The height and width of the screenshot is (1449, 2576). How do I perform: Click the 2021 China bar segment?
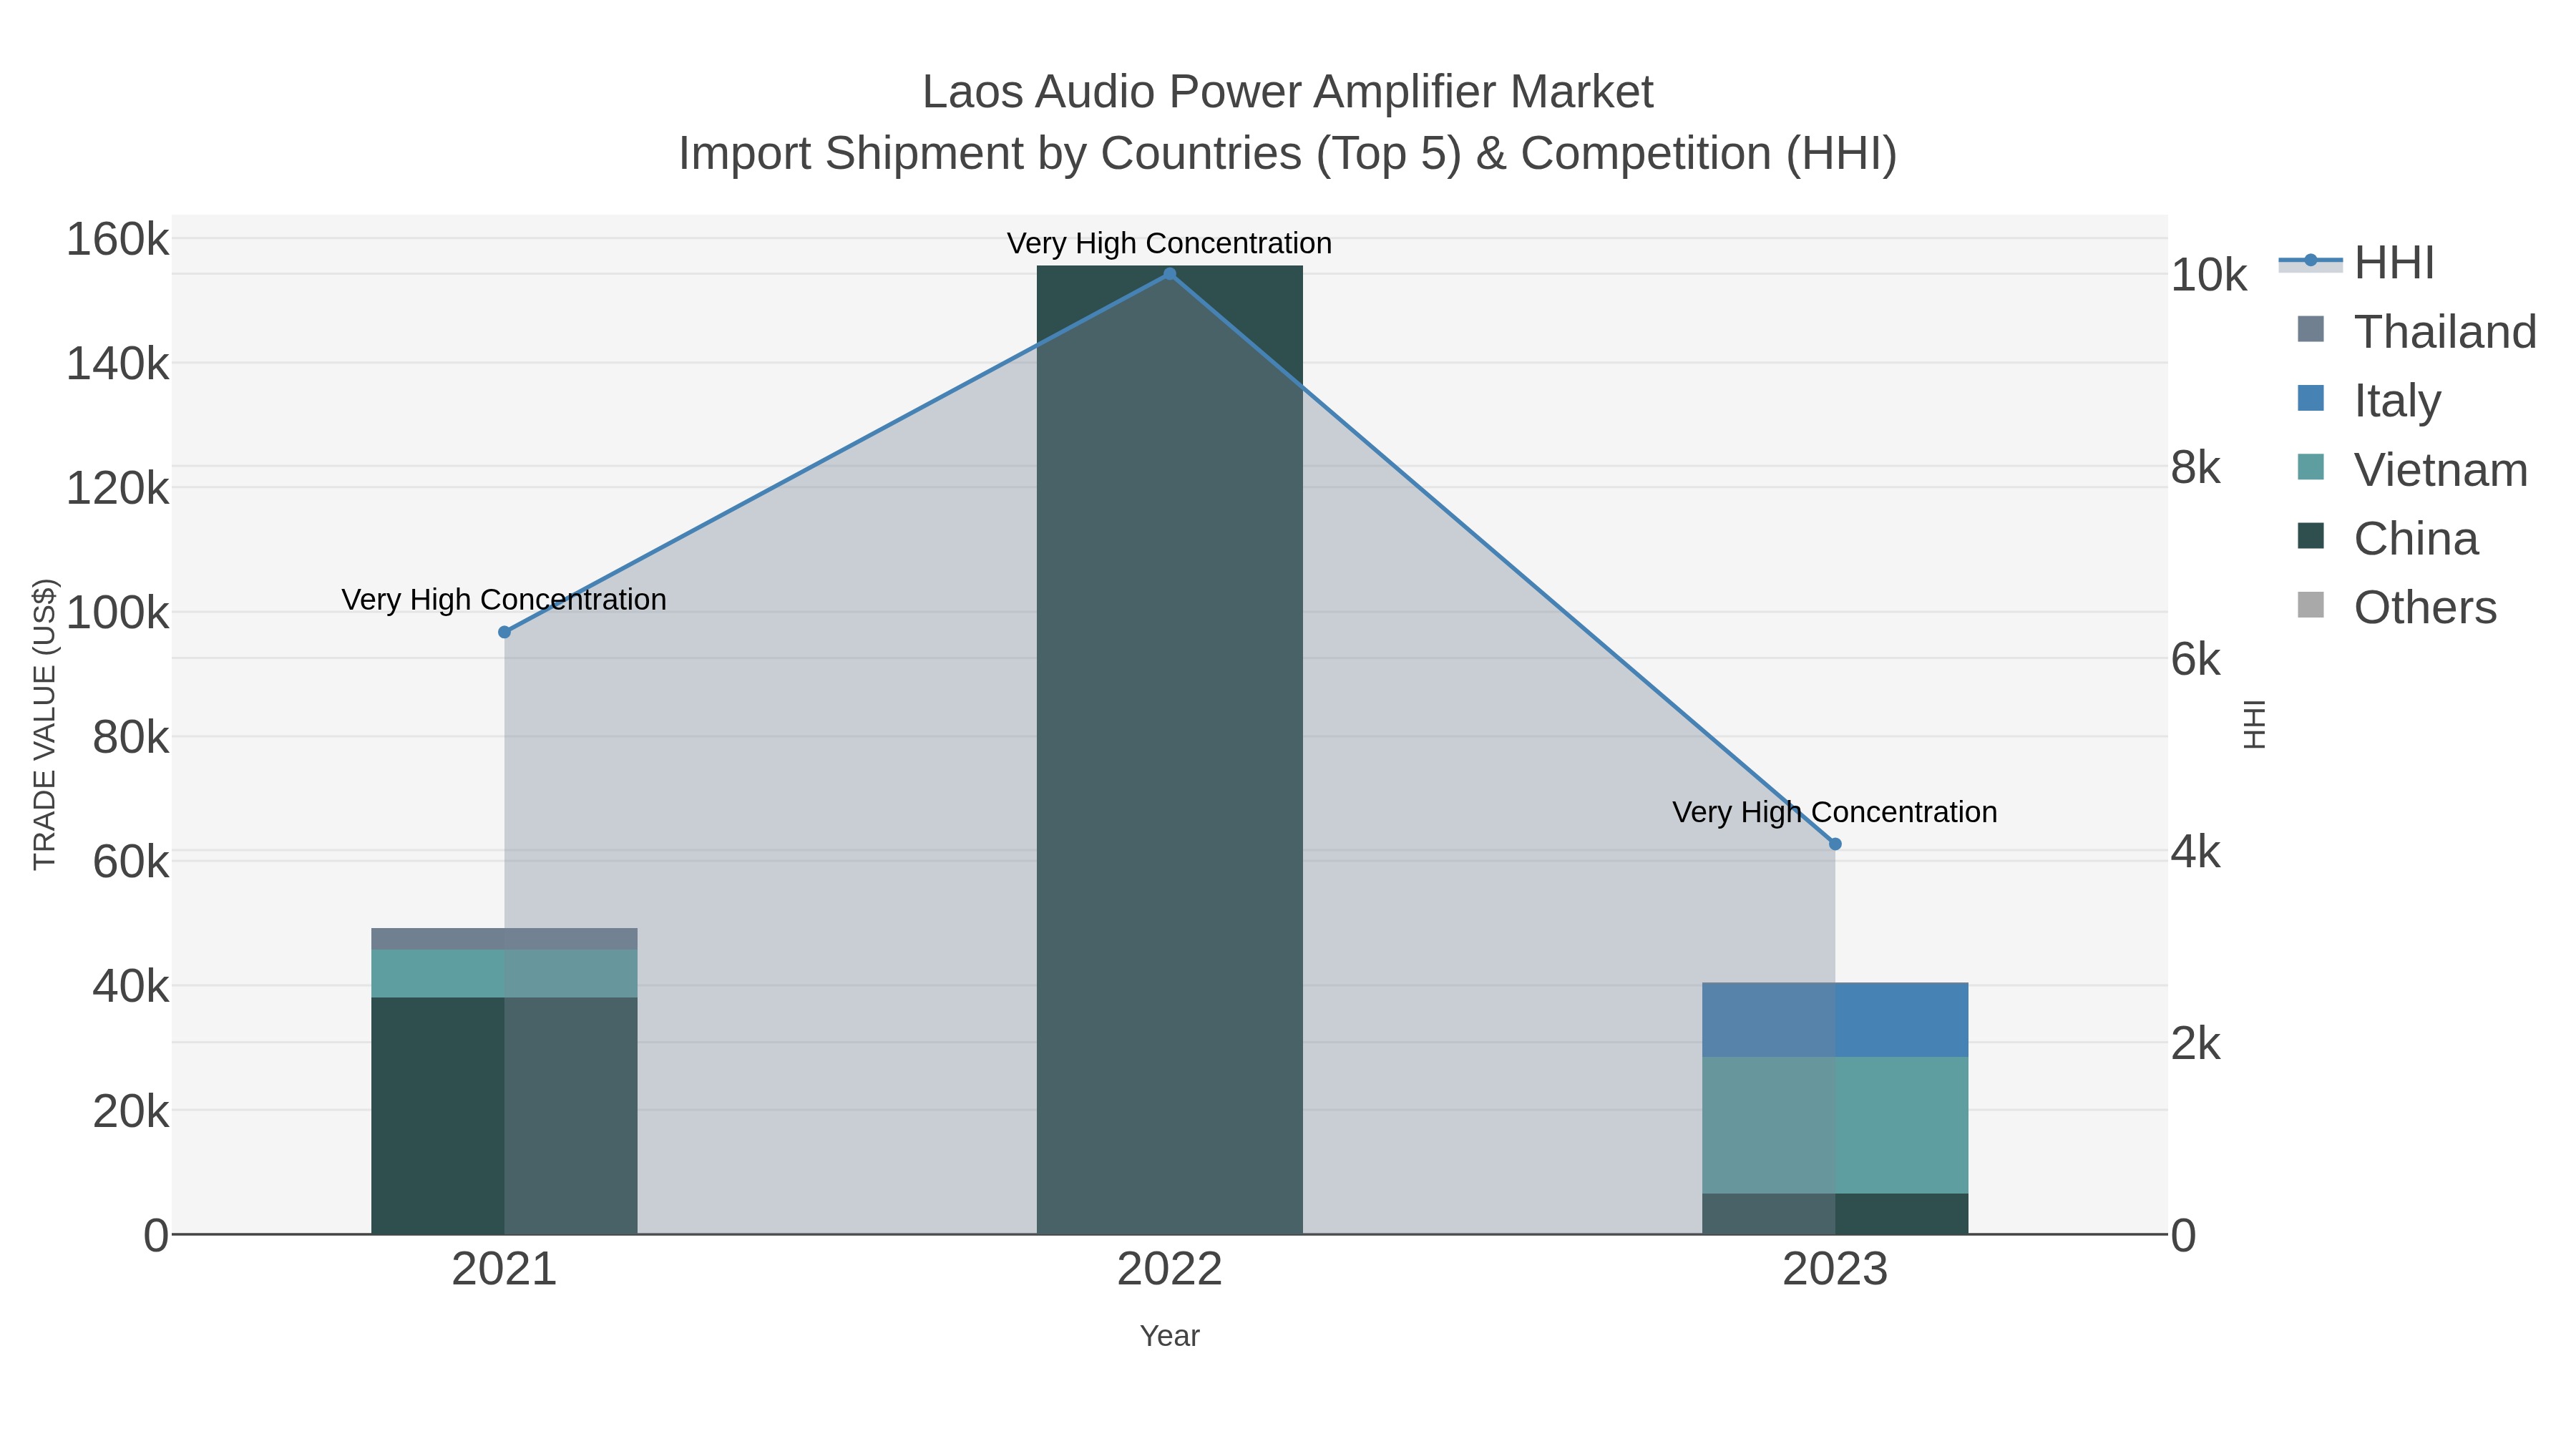click(504, 1115)
